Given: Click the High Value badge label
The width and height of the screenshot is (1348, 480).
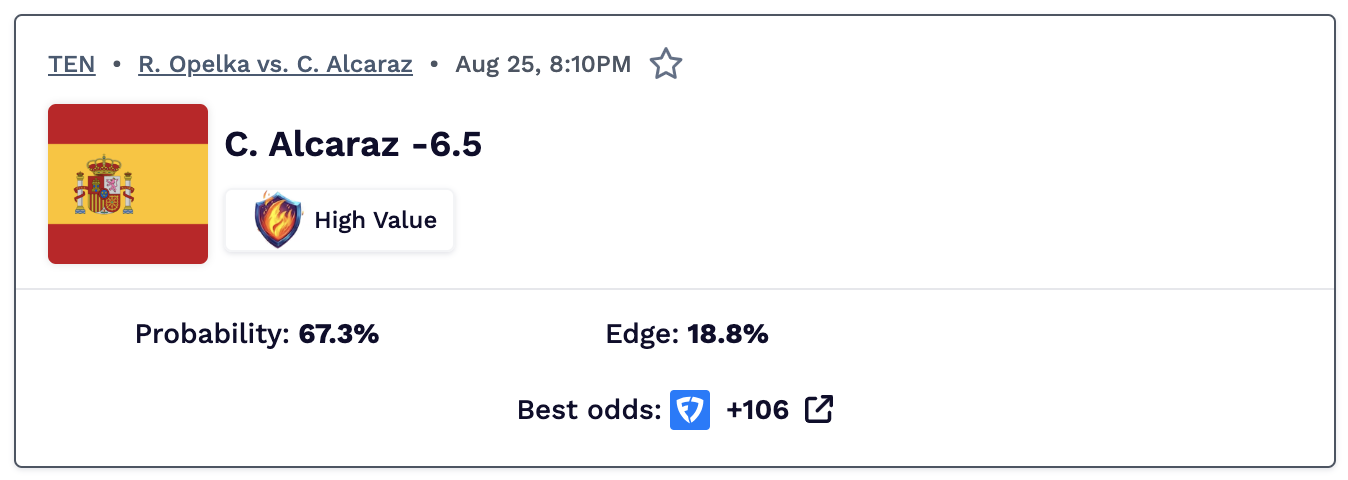Looking at the screenshot, I should [x=375, y=220].
